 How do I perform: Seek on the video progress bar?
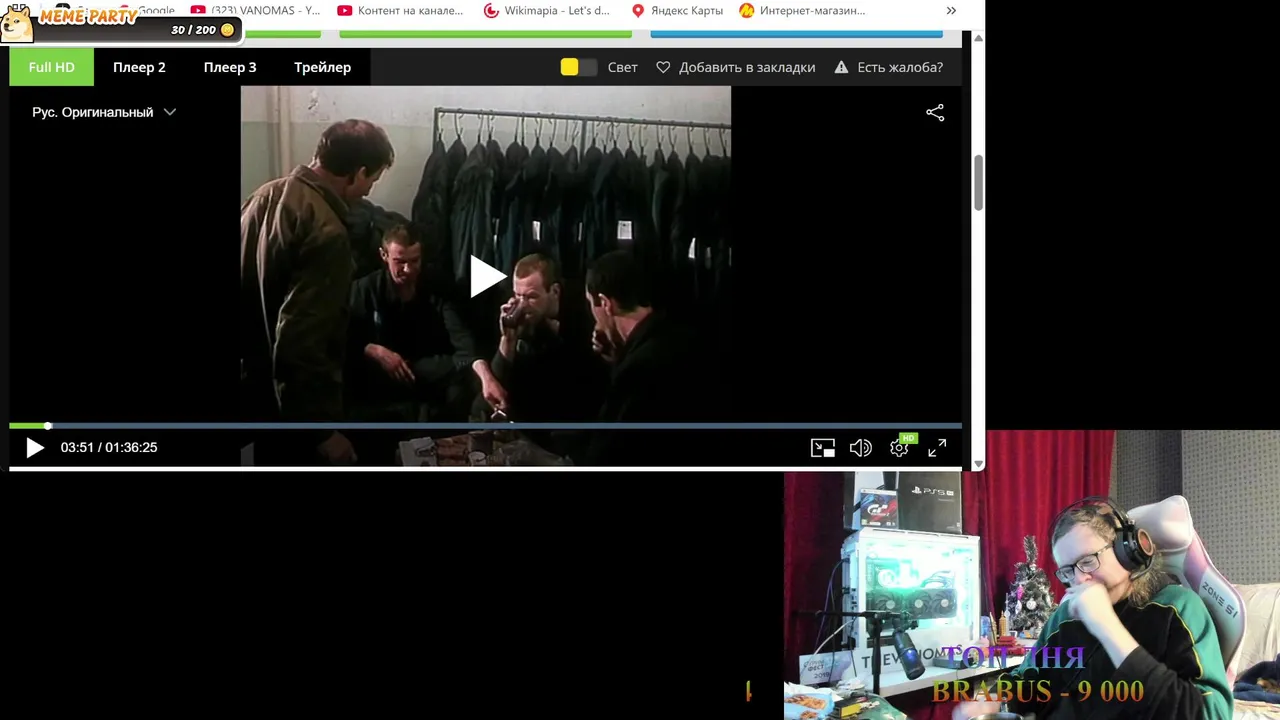485,426
